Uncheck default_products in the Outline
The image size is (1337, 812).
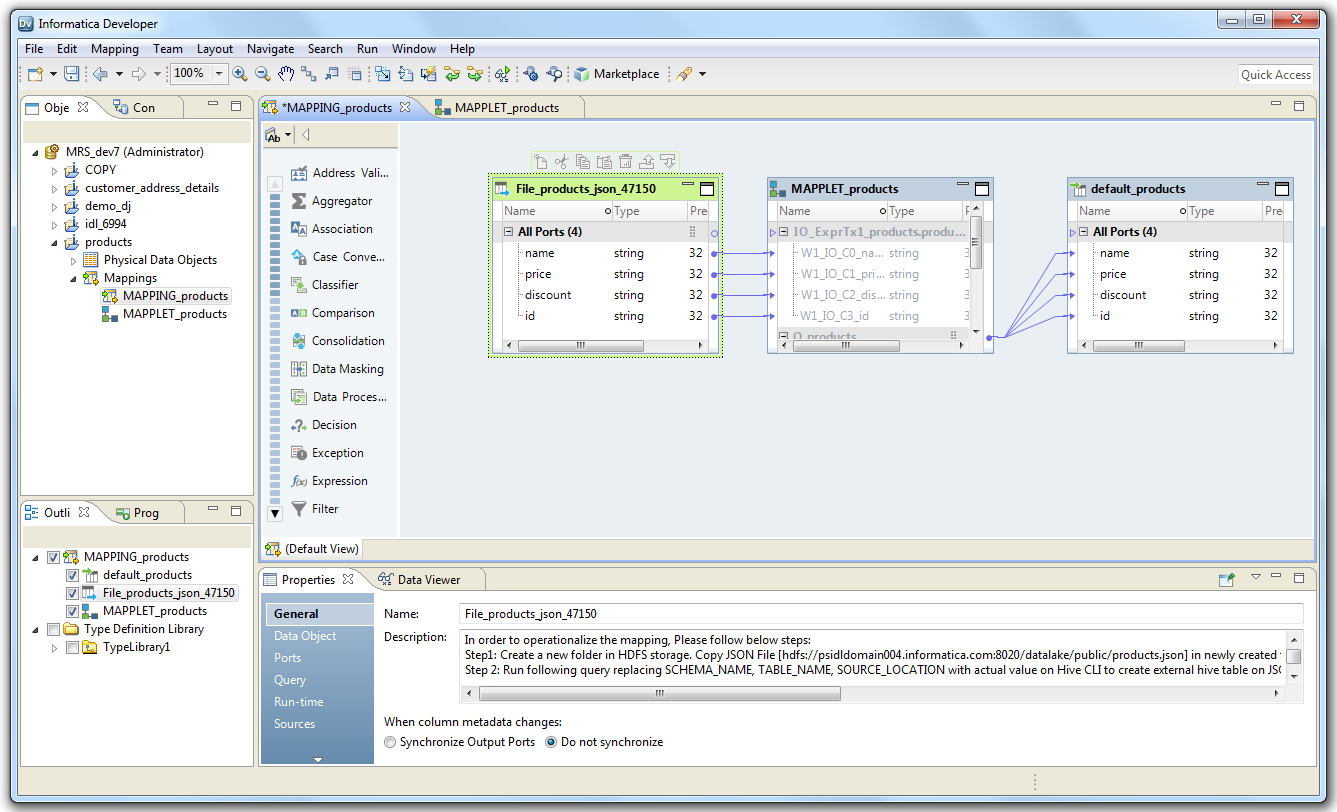click(x=72, y=576)
